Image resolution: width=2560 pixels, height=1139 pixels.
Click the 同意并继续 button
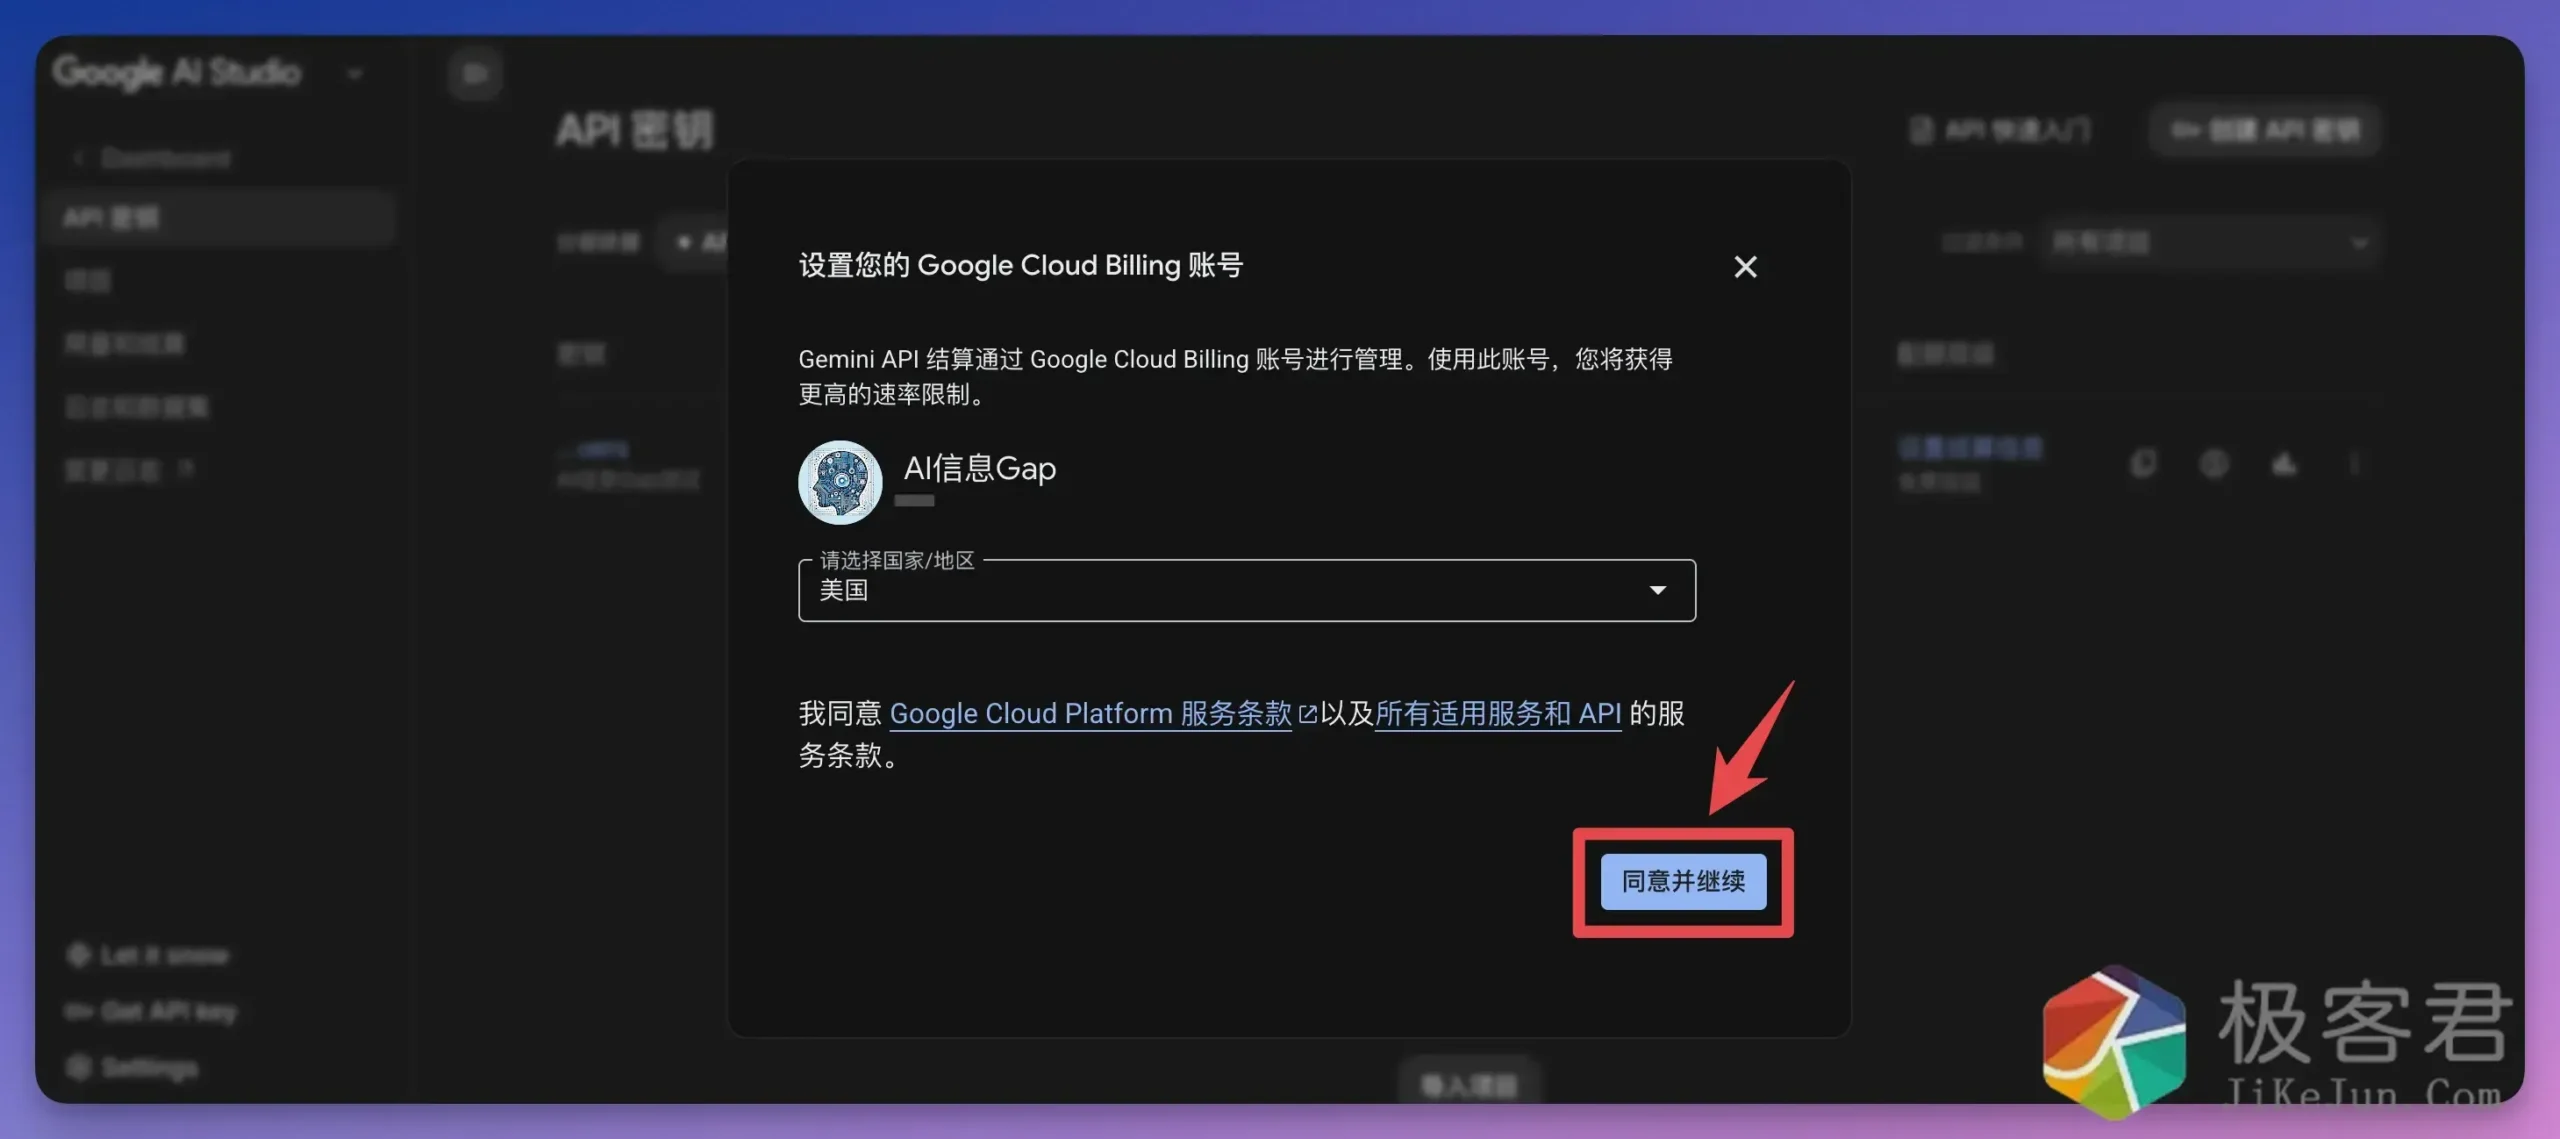[1683, 883]
